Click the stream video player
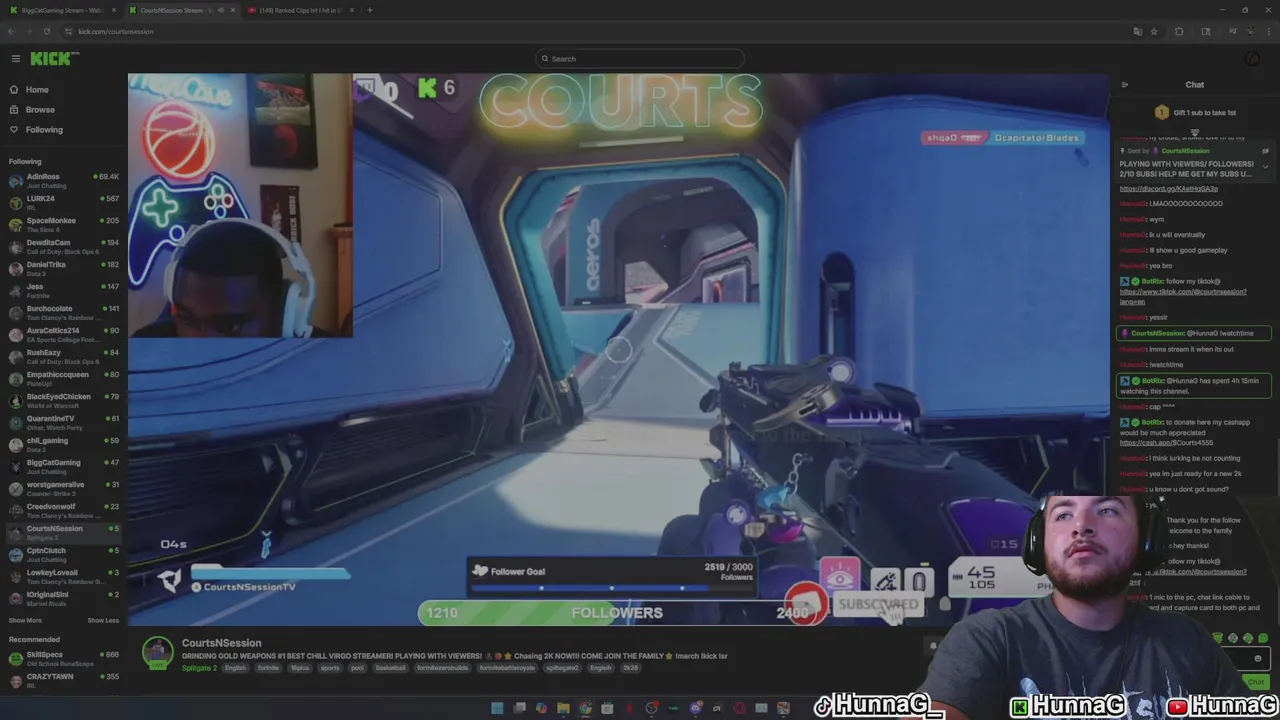 click(x=619, y=349)
